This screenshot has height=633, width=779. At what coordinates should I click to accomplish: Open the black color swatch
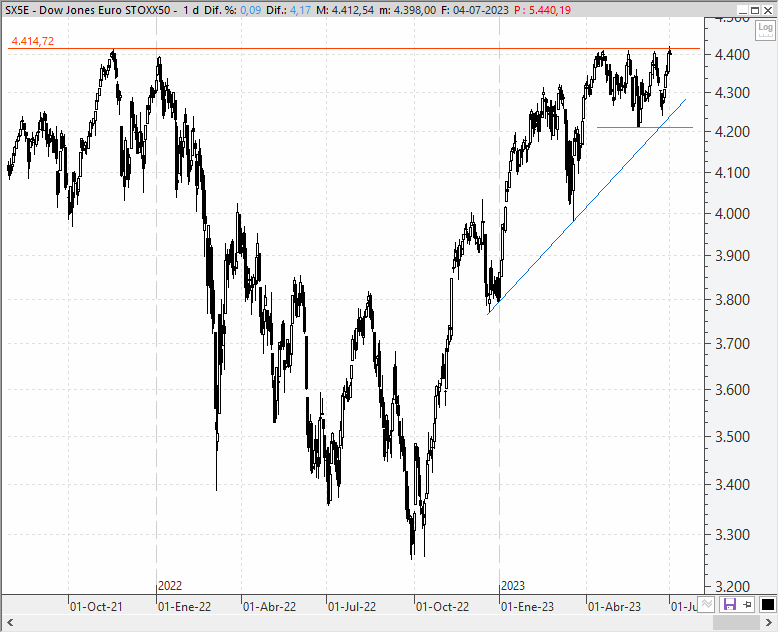tap(768, 605)
